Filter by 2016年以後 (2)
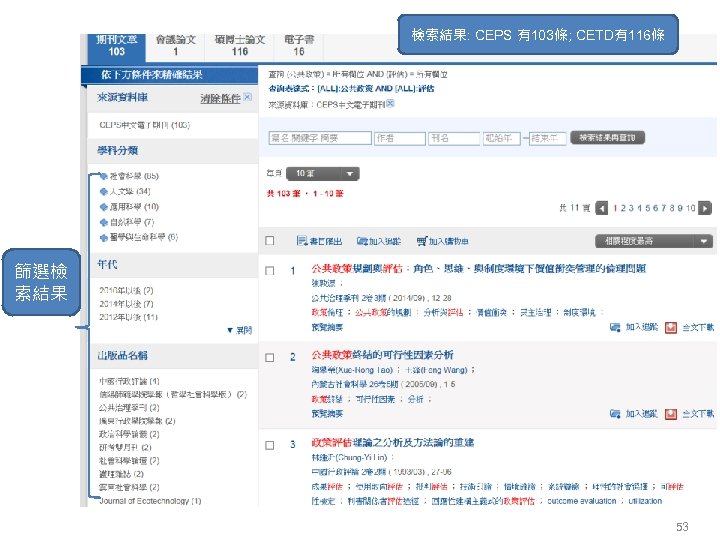 [126, 290]
